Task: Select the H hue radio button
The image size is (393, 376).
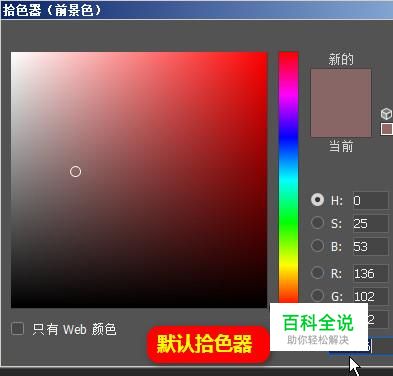Action: click(317, 200)
